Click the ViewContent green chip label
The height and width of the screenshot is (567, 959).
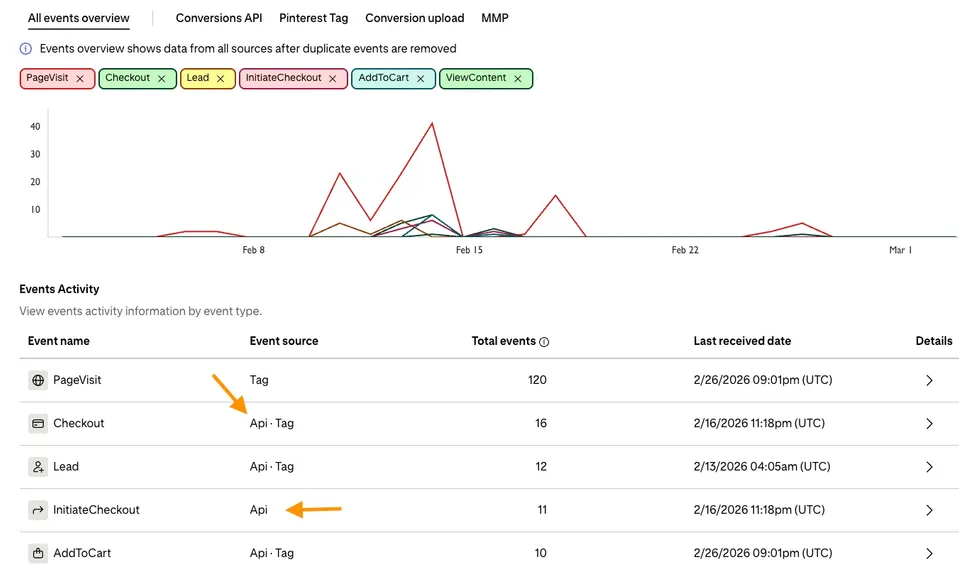tap(476, 78)
